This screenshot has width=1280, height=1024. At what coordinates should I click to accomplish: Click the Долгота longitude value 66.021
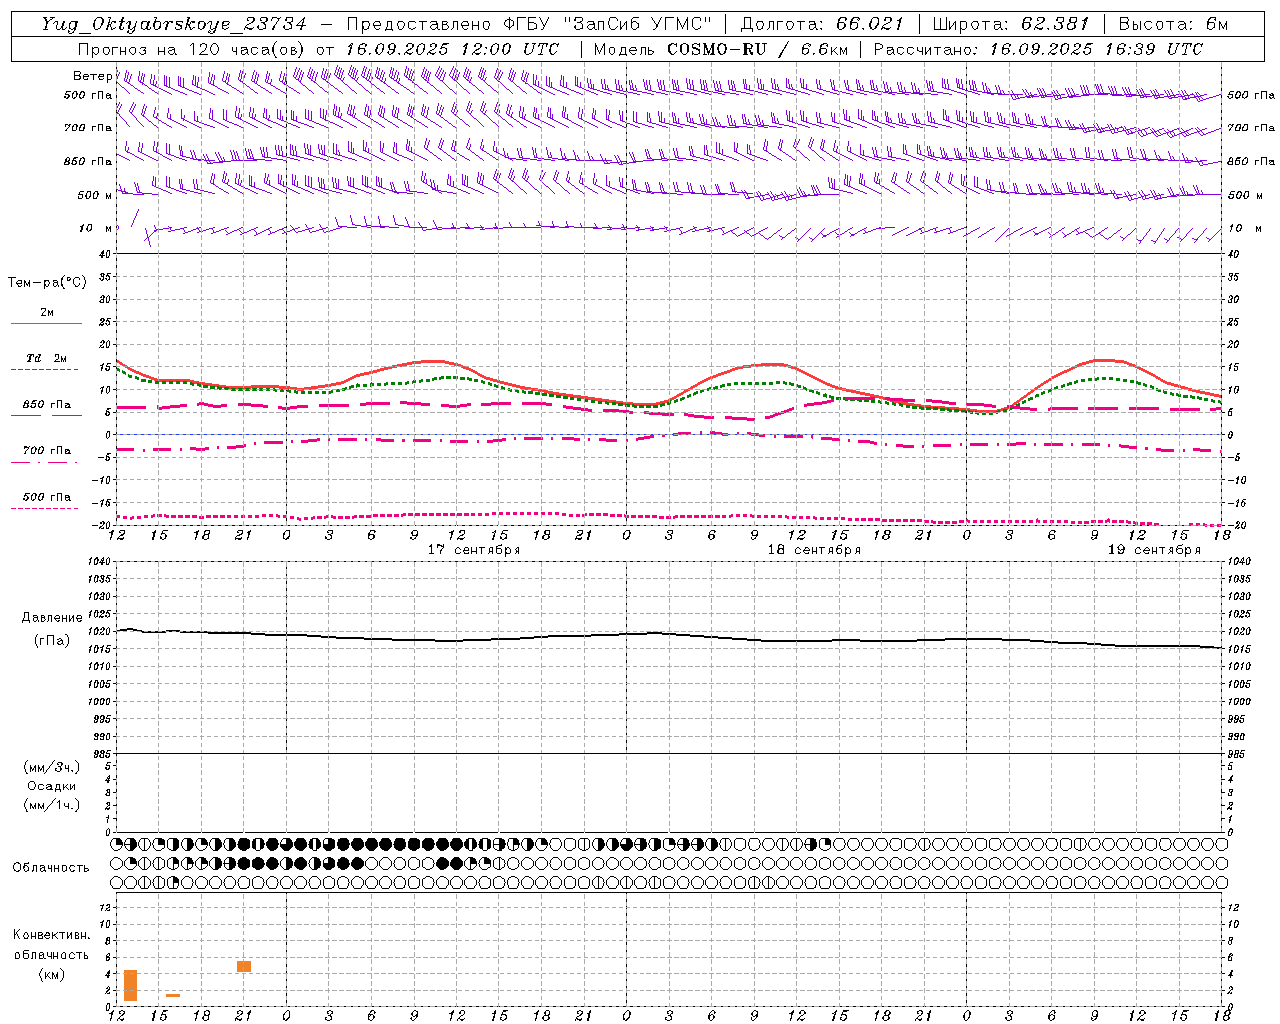[870, 24]
